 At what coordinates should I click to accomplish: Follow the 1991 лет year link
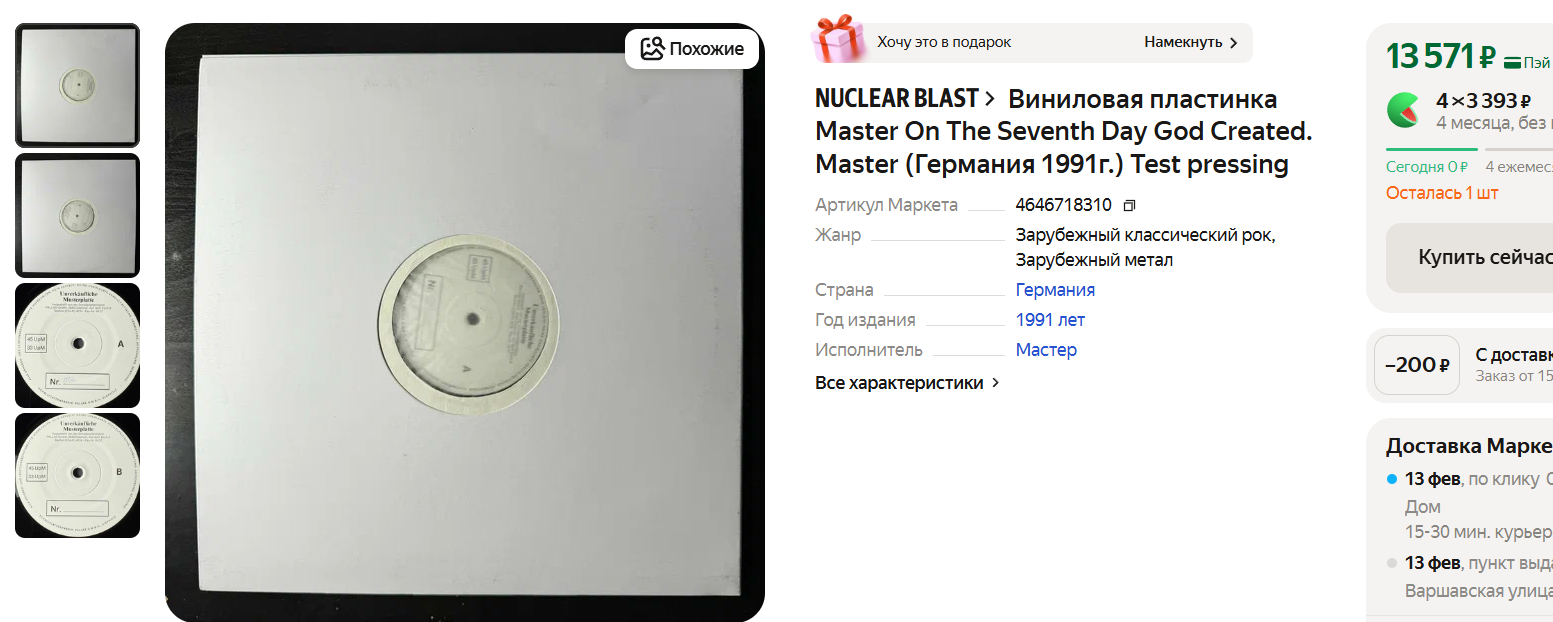(x=1050, y=320)
